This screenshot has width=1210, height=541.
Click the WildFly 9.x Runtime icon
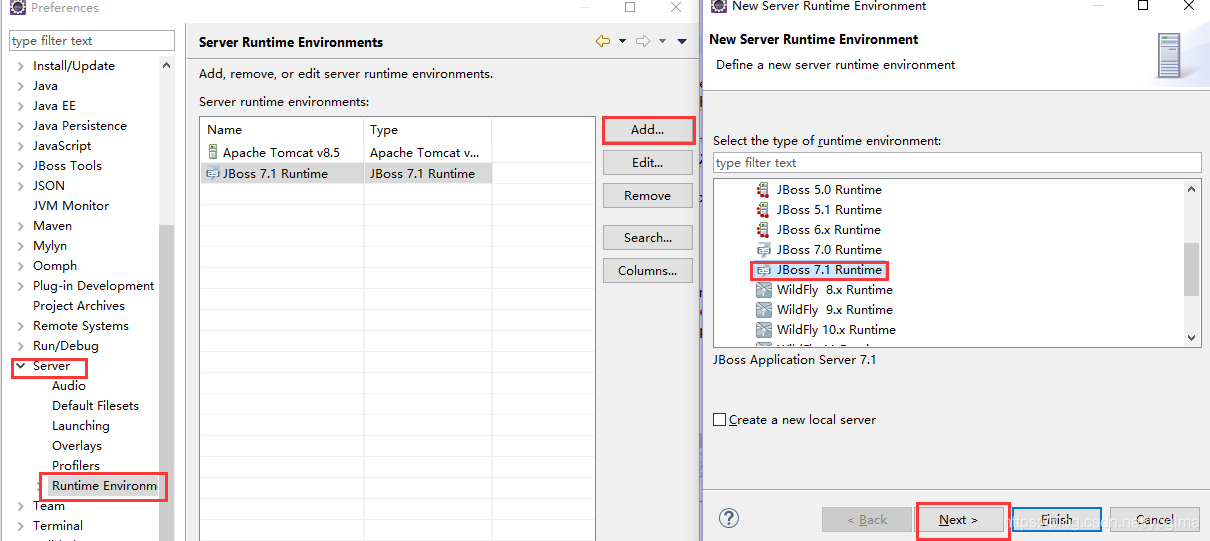pos(764,309)
